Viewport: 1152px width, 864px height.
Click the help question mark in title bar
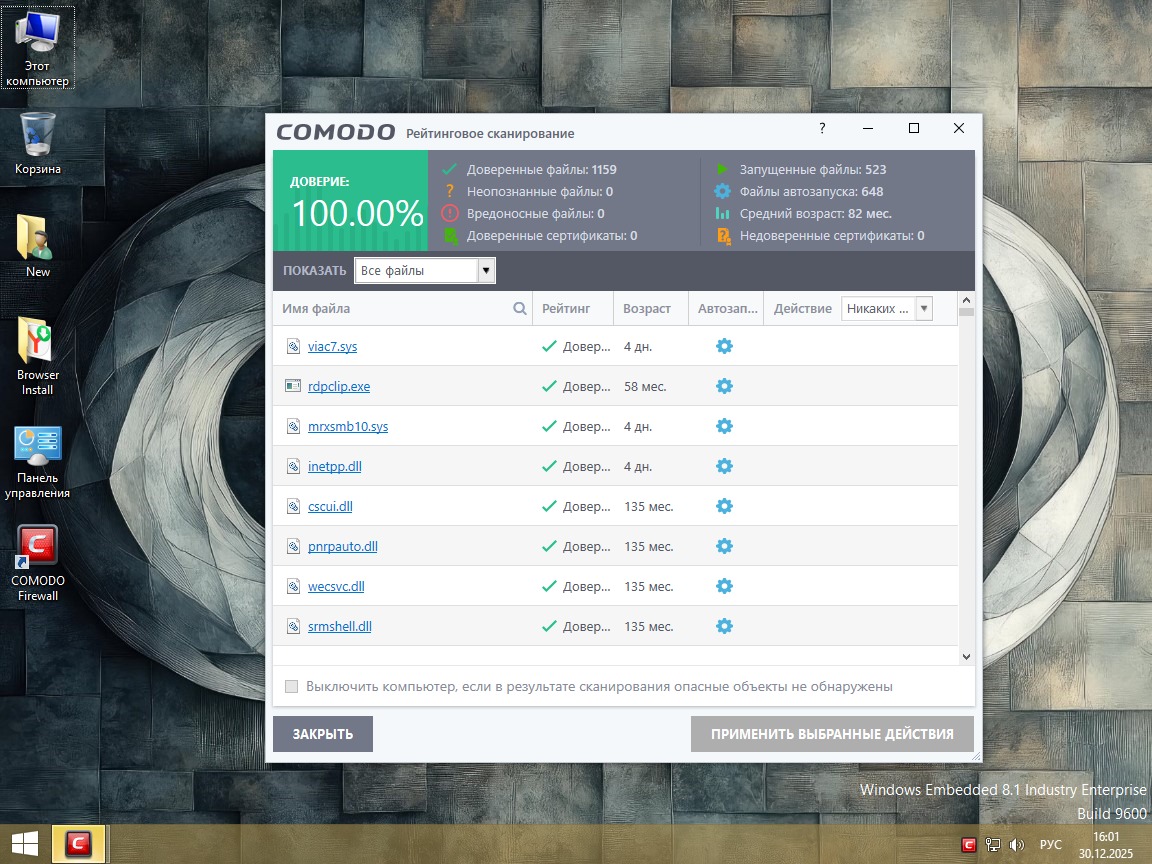tap(822, 129)
